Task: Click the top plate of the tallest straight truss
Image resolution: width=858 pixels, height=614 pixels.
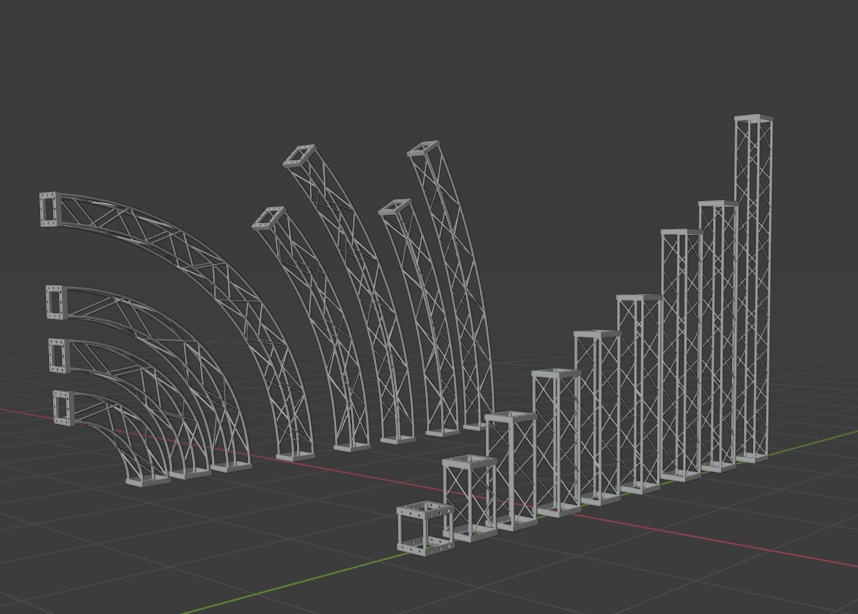Action: click(x=754, y=118)
